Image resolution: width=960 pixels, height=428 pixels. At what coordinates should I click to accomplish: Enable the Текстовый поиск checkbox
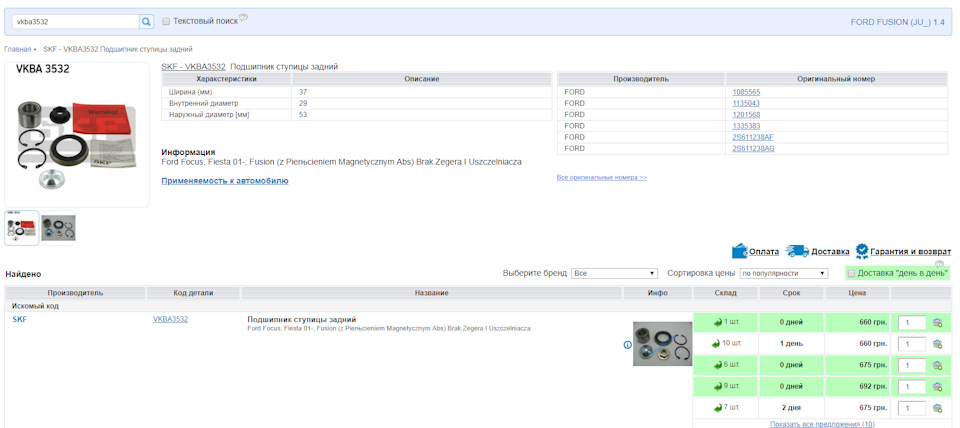[166, 21]
